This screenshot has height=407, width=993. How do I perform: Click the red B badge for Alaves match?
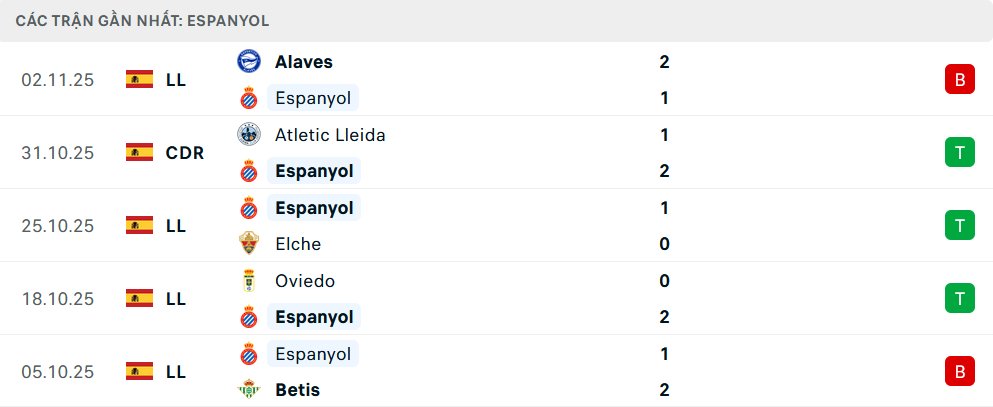point(959,80)
